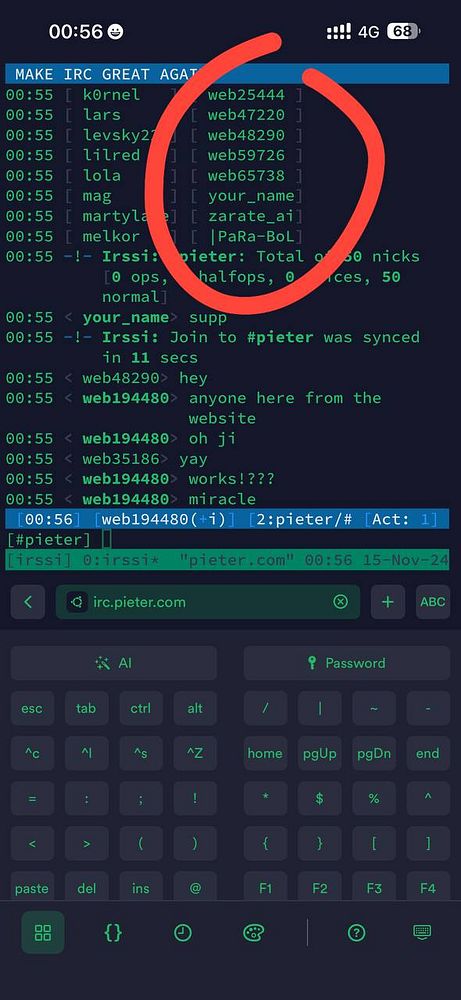Screen dimensions: 461x1000
Task: Open the curly braces snippets icon
Action: [x=113, y=932]
